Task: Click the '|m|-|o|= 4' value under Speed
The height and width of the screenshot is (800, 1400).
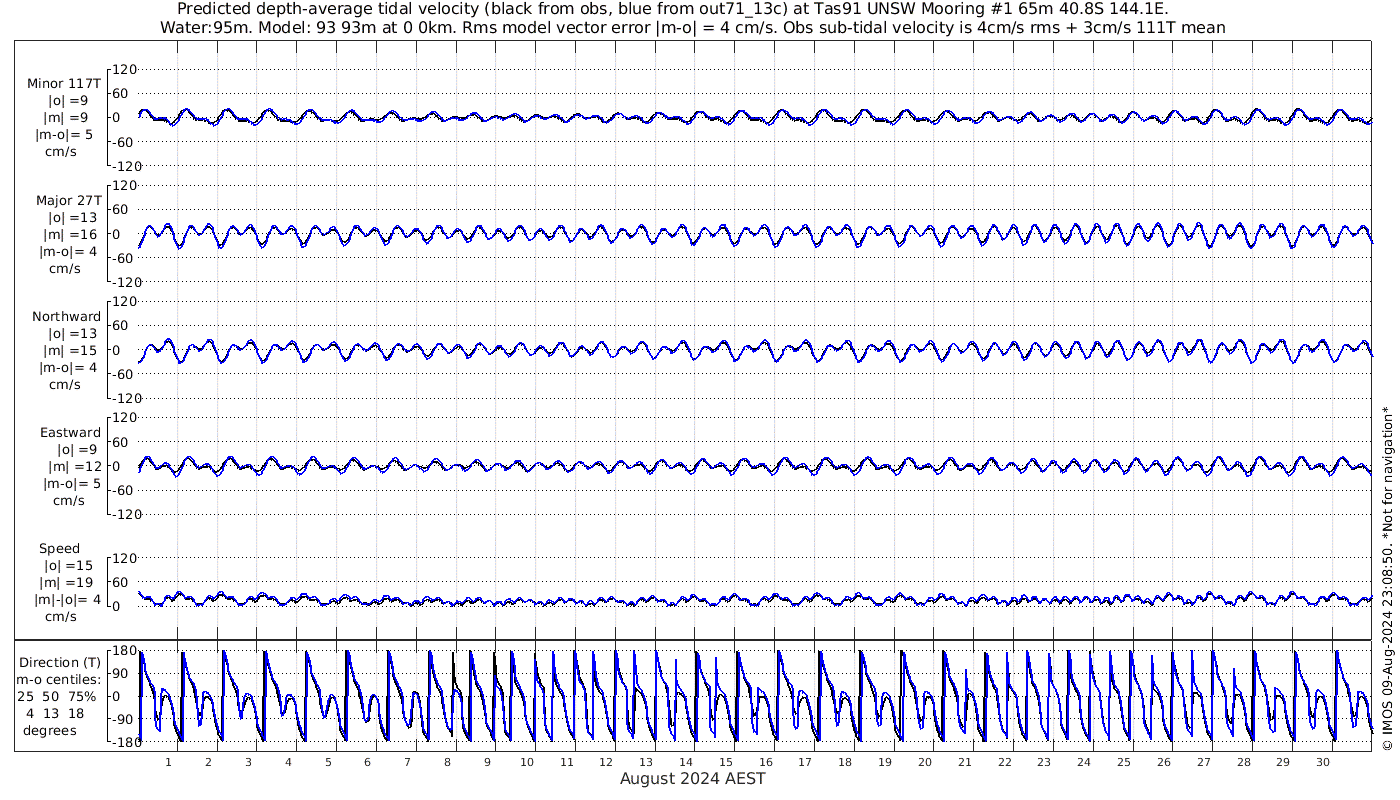Action: [x=68, y=600]
